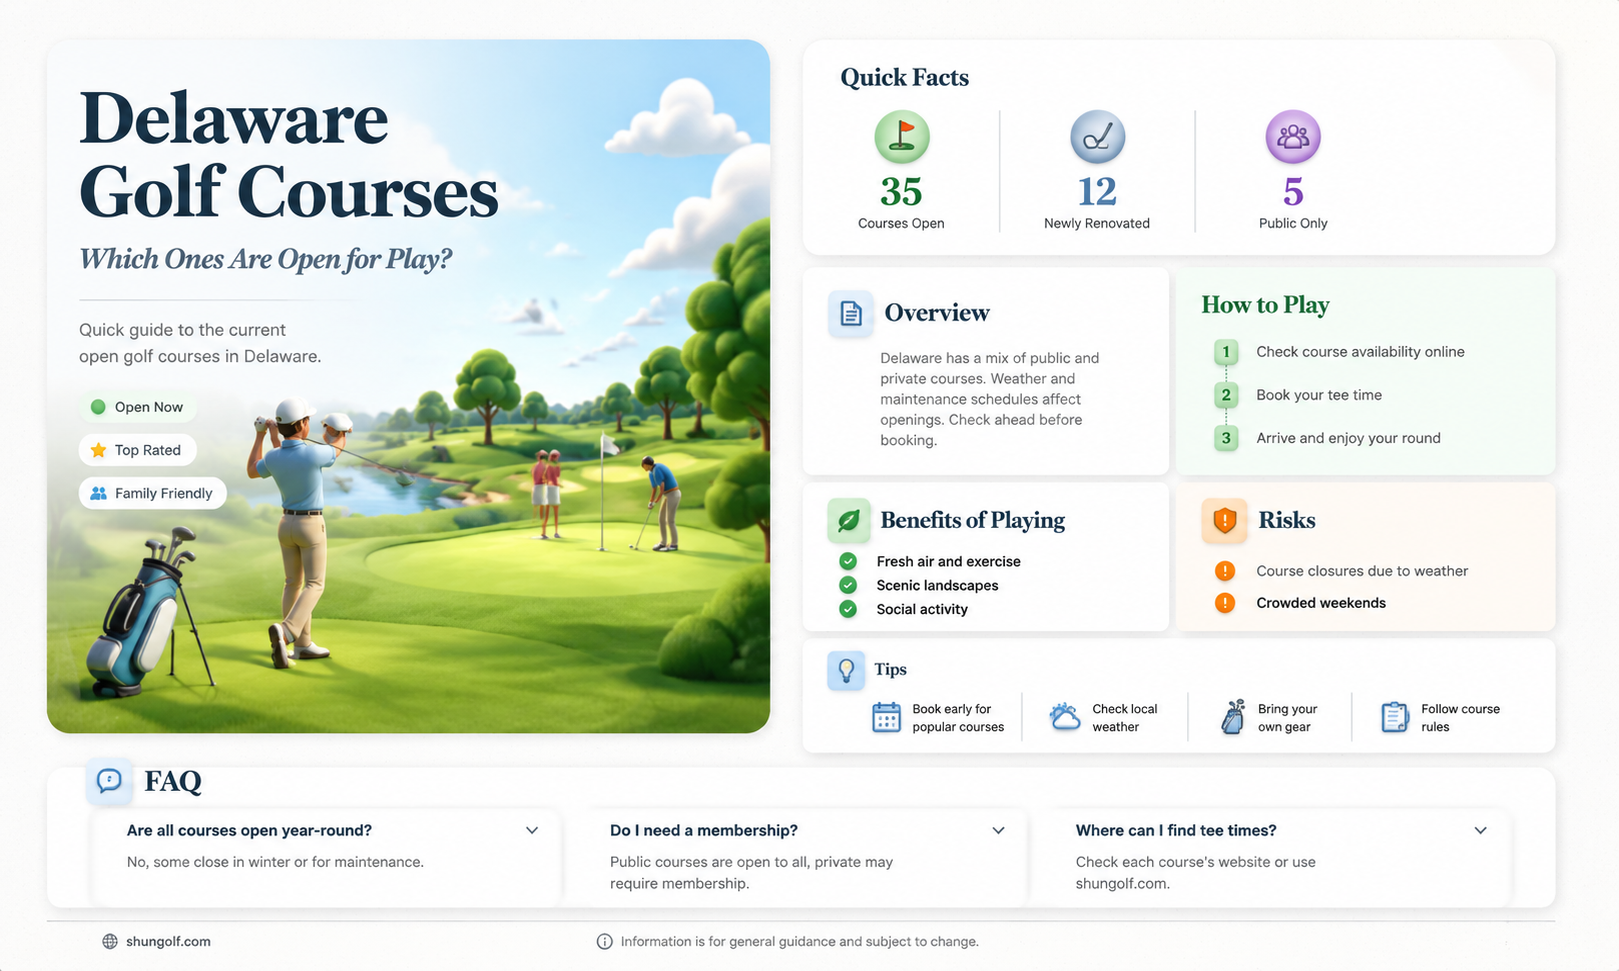Viewport: 1619px width, 971px height.
Task: Click 'Crowded weekends' risk text
Action: tap(1321, 603)
